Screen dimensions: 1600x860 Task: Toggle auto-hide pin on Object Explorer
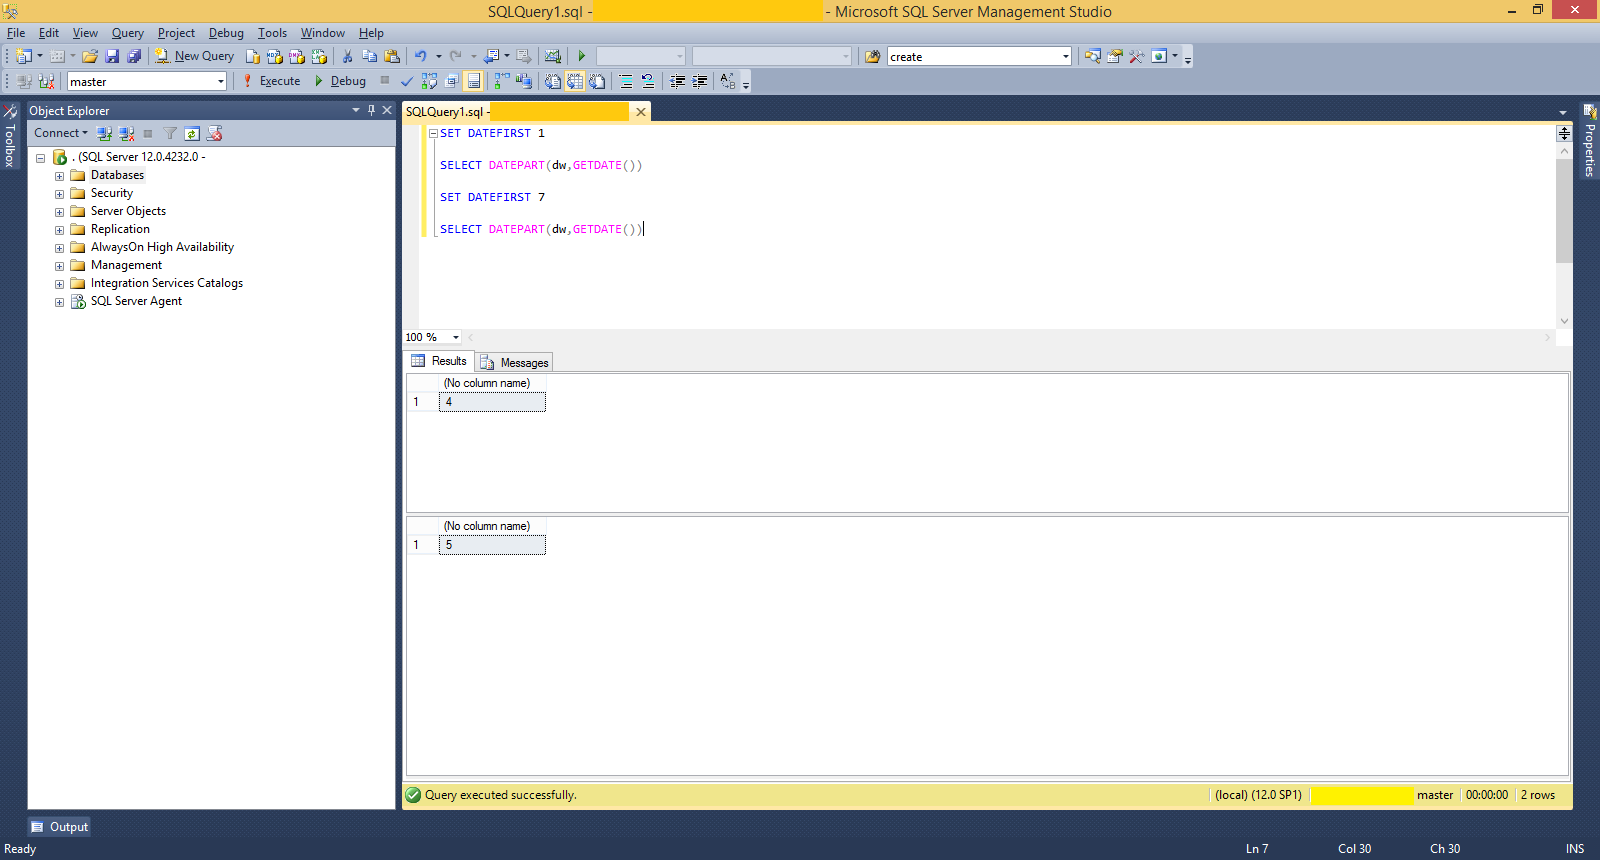[371, 110]
